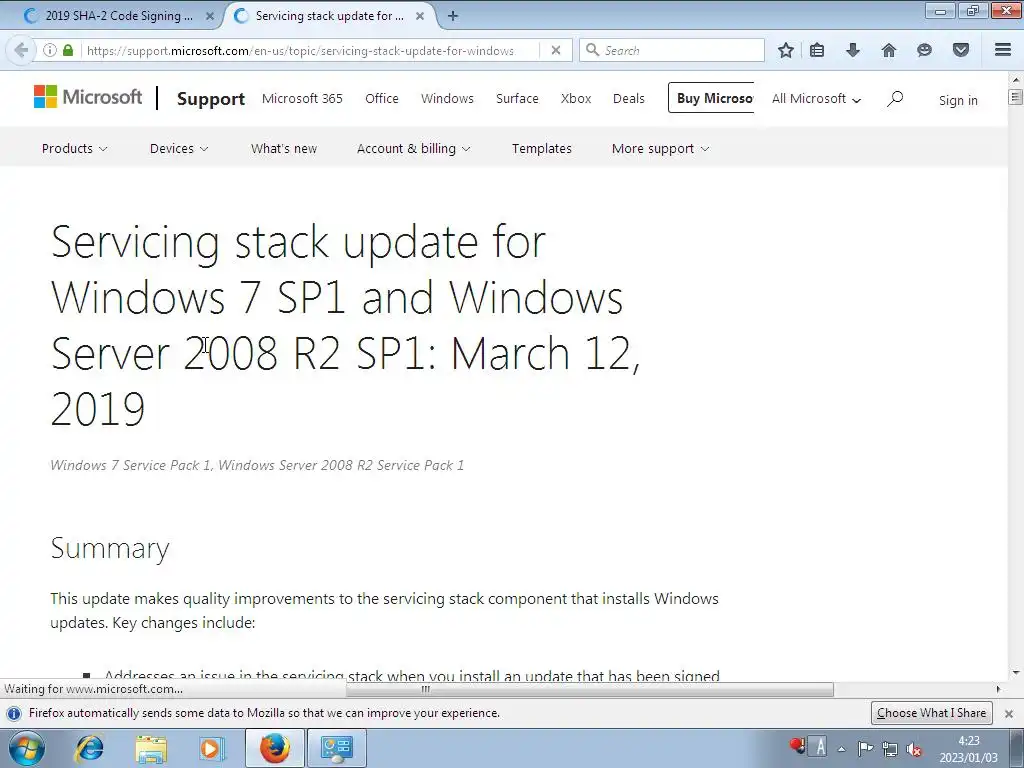Open the Windows nav item
Viewport: 1024px width, 768px height.
(x=447, y=99)
